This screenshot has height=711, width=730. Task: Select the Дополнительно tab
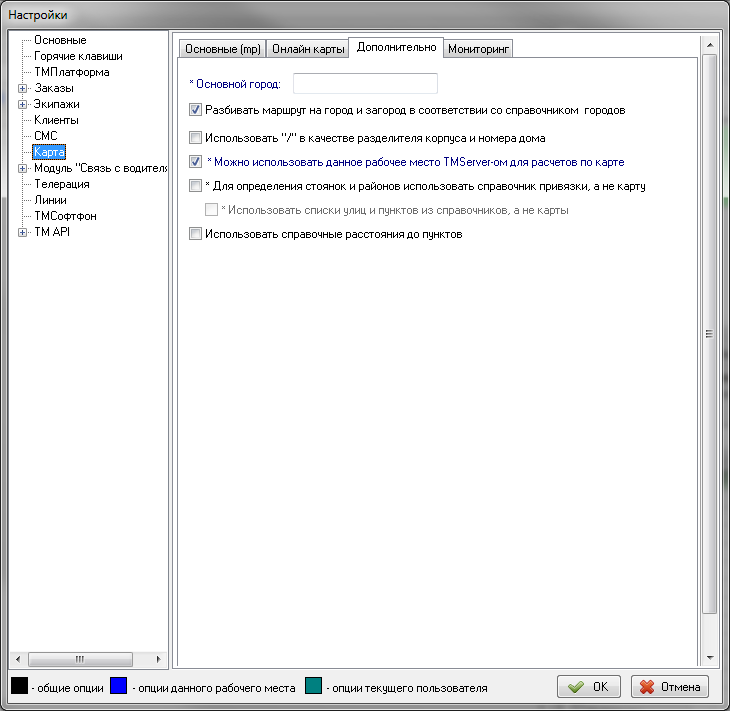(396, 47)
